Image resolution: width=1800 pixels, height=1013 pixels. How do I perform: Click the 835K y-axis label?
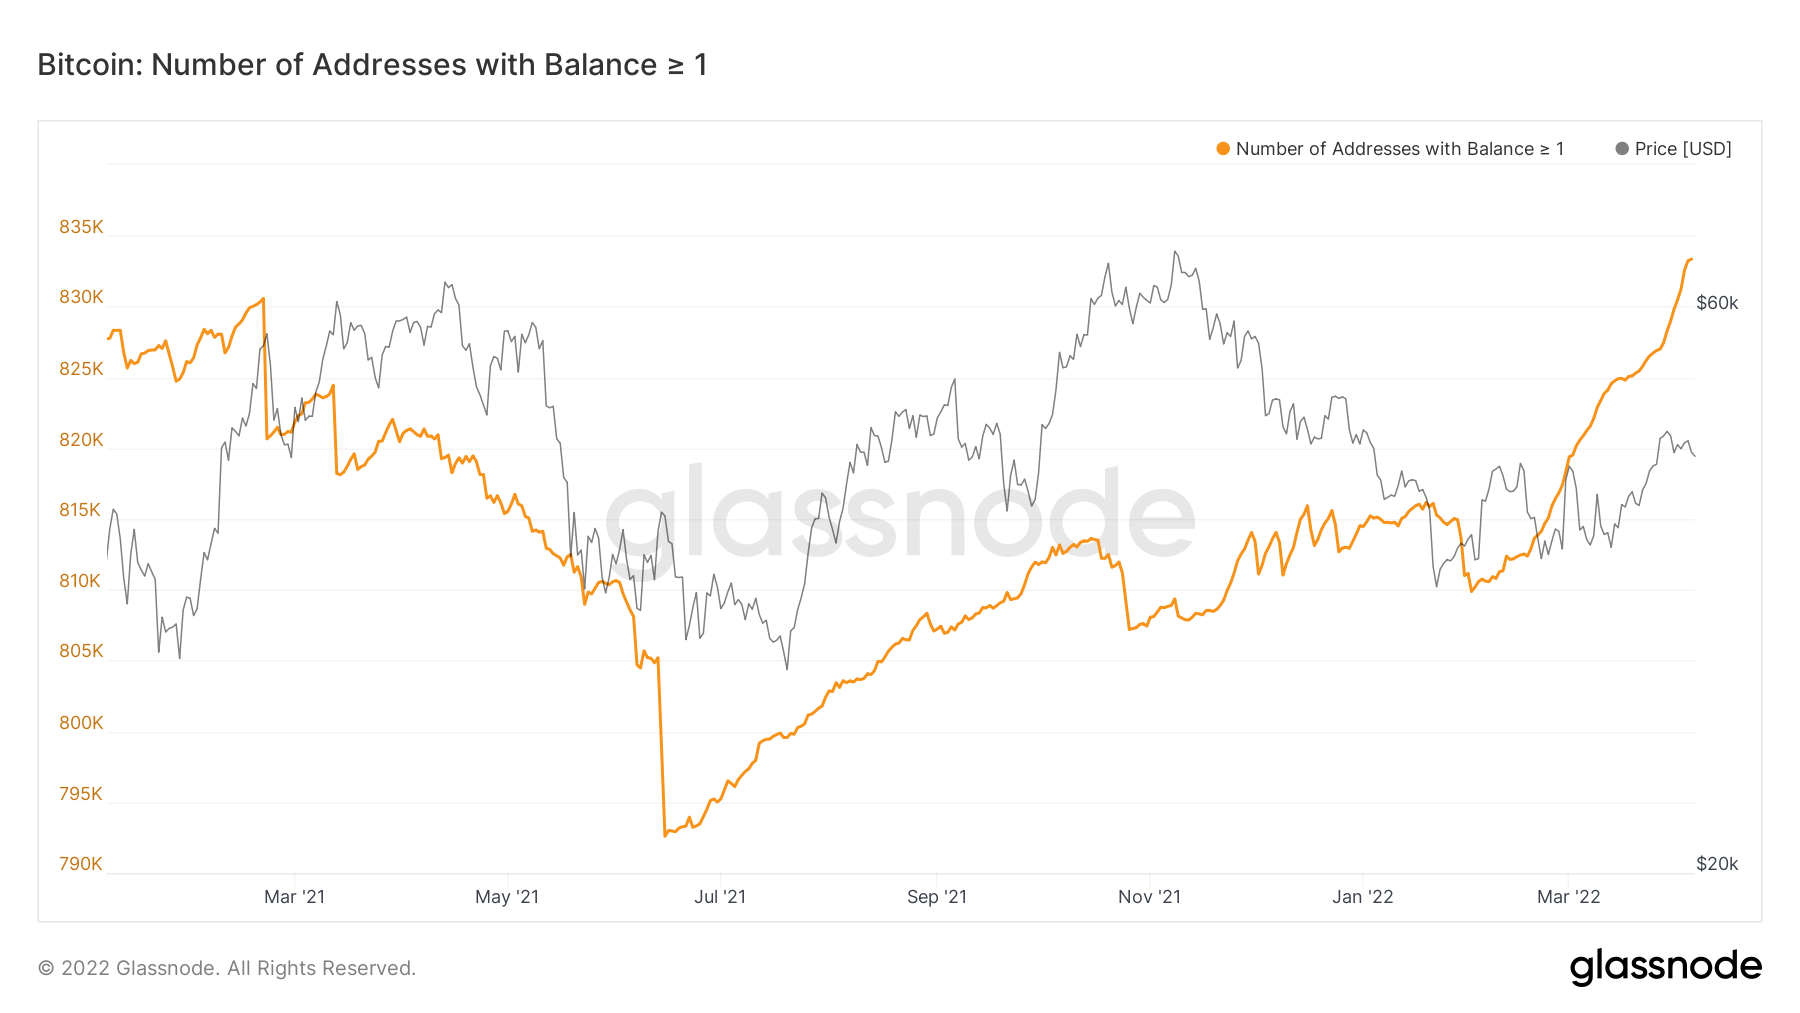point(81,227)
